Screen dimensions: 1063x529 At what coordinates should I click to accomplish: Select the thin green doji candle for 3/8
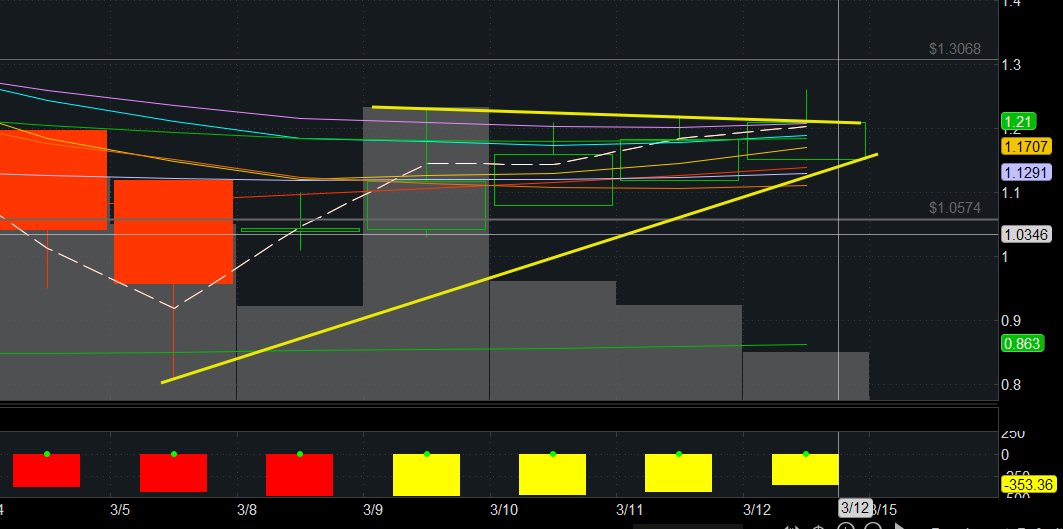tap(300, 230)
